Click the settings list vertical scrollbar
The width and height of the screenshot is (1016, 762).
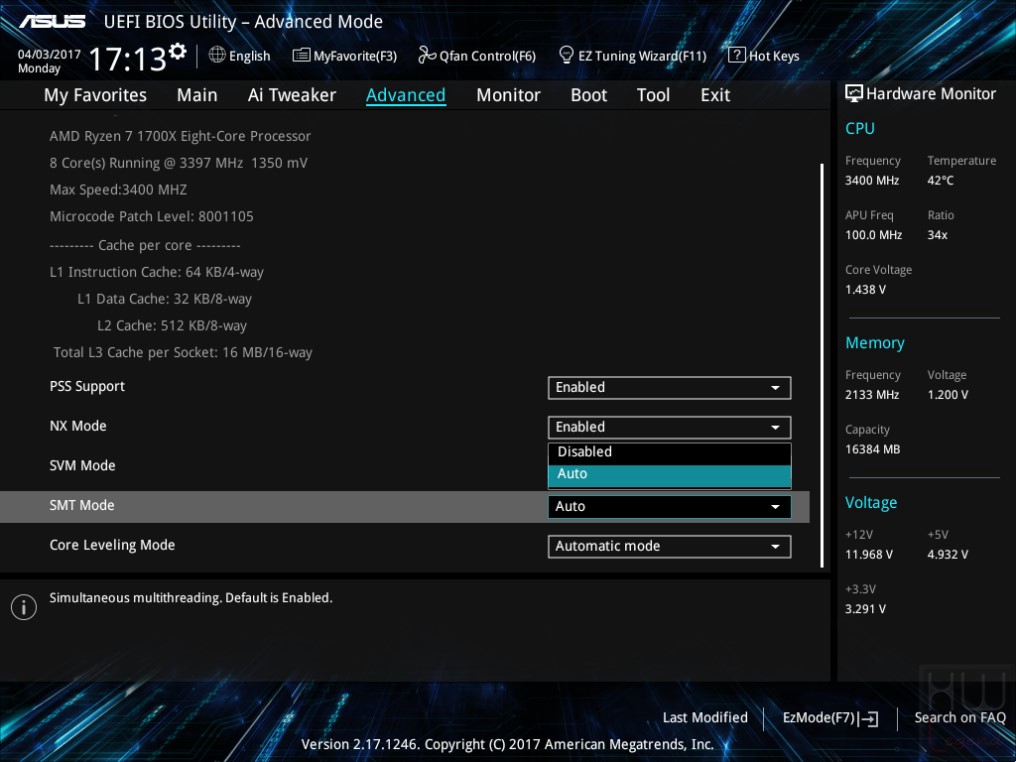click(822, 365)
